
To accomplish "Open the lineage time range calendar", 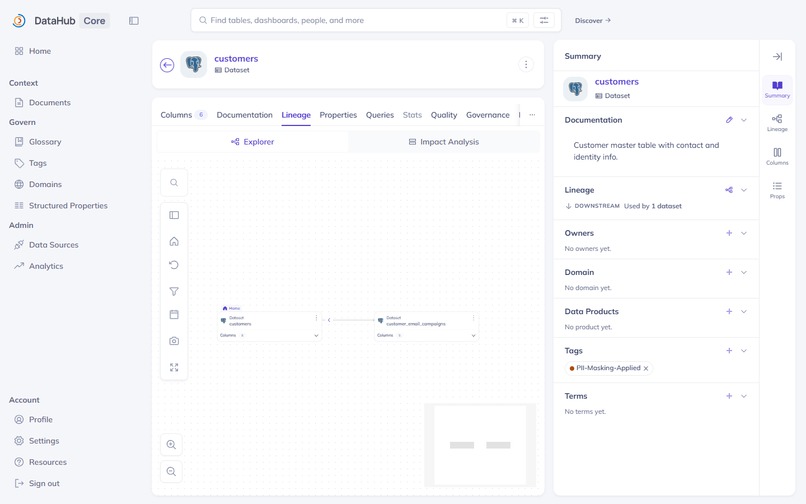I will pos(174,314).
